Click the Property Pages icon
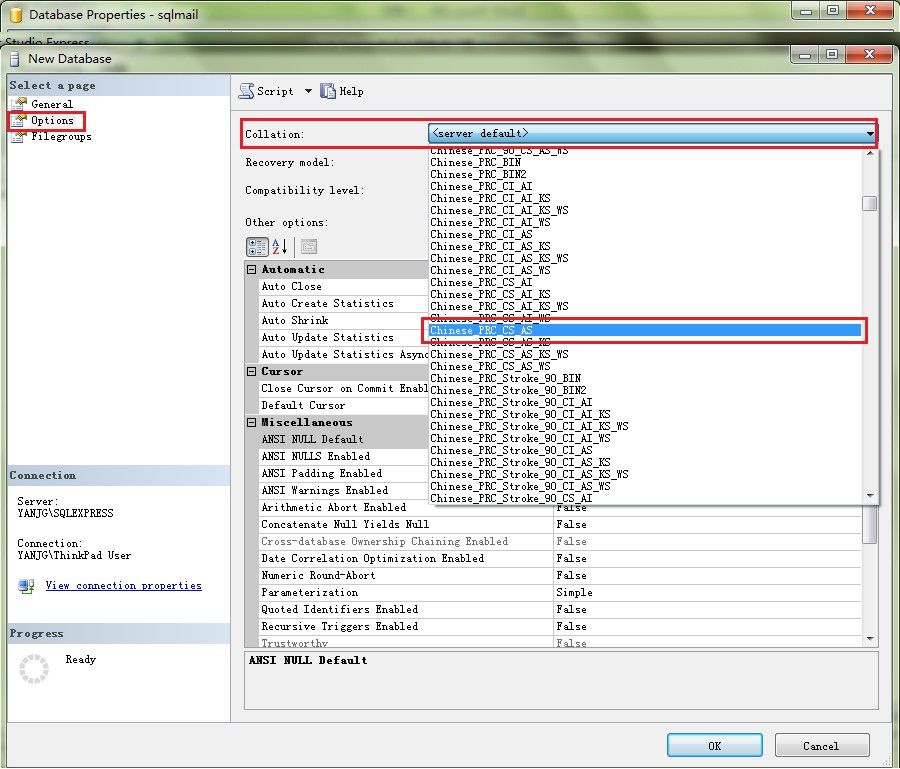 click(309, 247)
